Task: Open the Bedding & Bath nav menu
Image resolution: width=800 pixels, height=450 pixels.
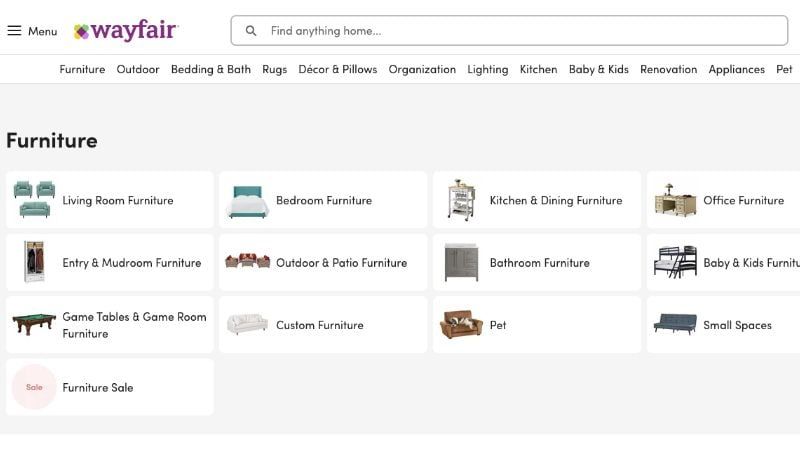Action: point(211,69)
